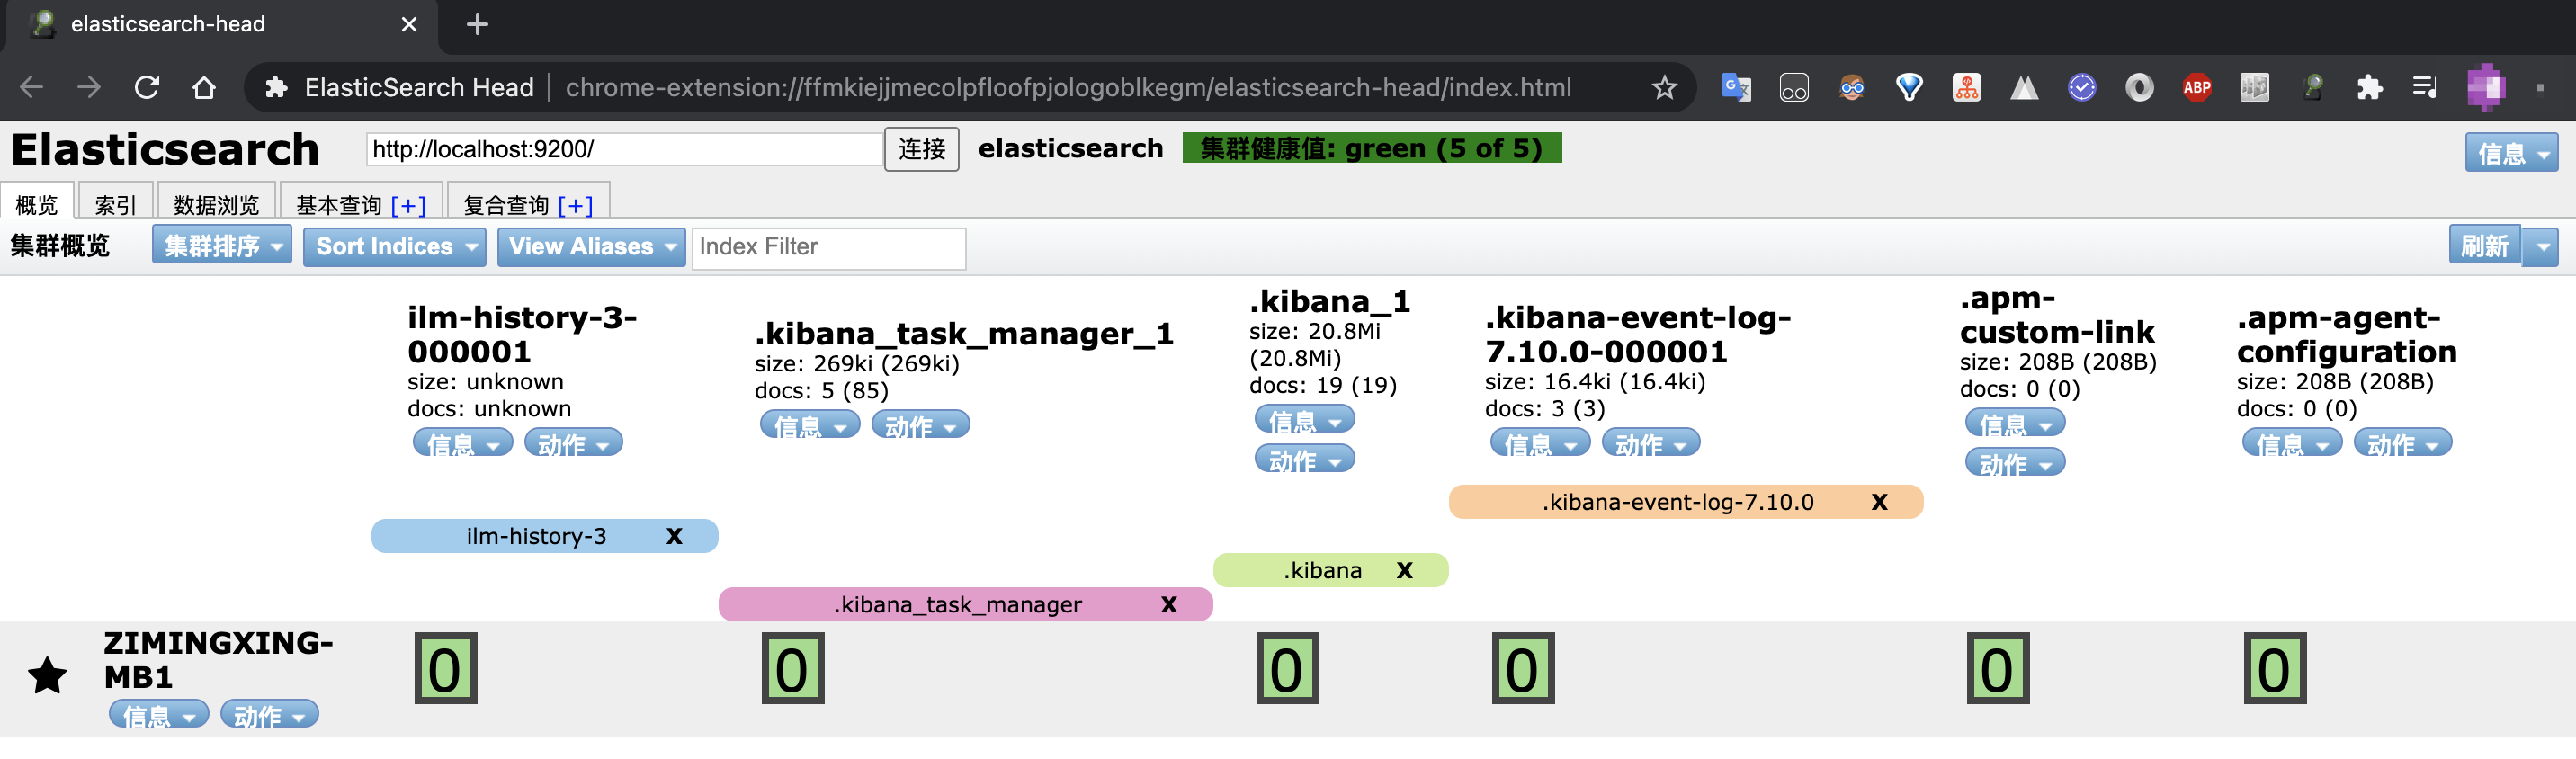
Task: Expand the arrow next to 刷新
Action: tap(2541, 246)
